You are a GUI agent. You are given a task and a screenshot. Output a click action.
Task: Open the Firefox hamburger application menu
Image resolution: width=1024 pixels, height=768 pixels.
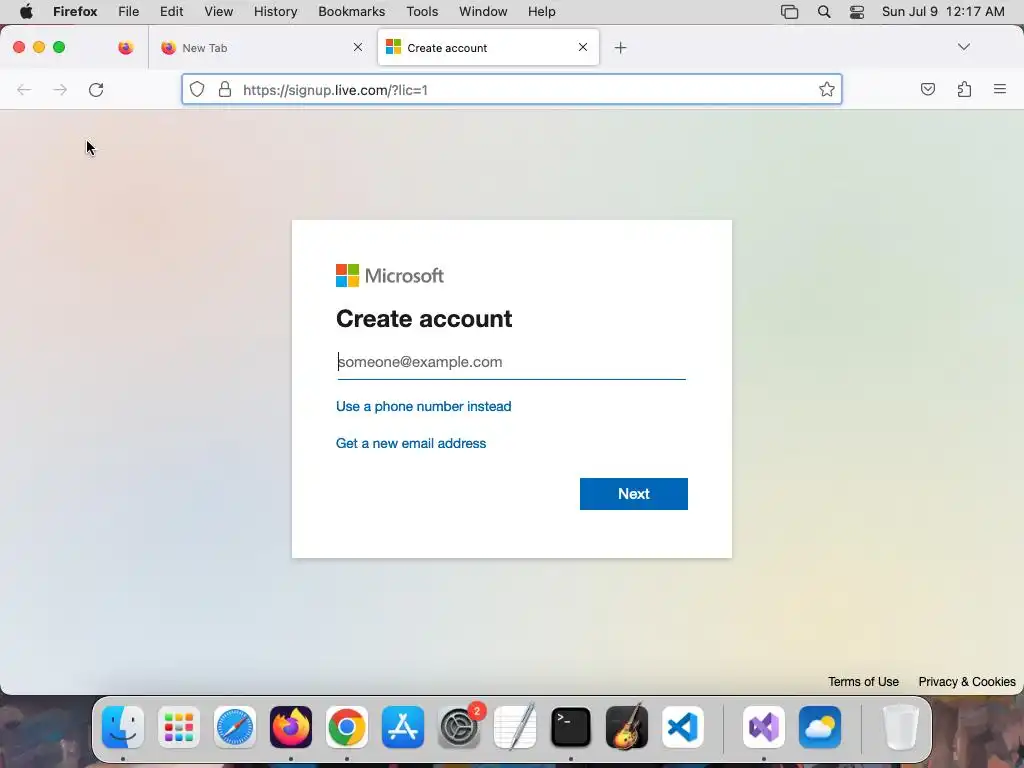tap(1000, 89)
